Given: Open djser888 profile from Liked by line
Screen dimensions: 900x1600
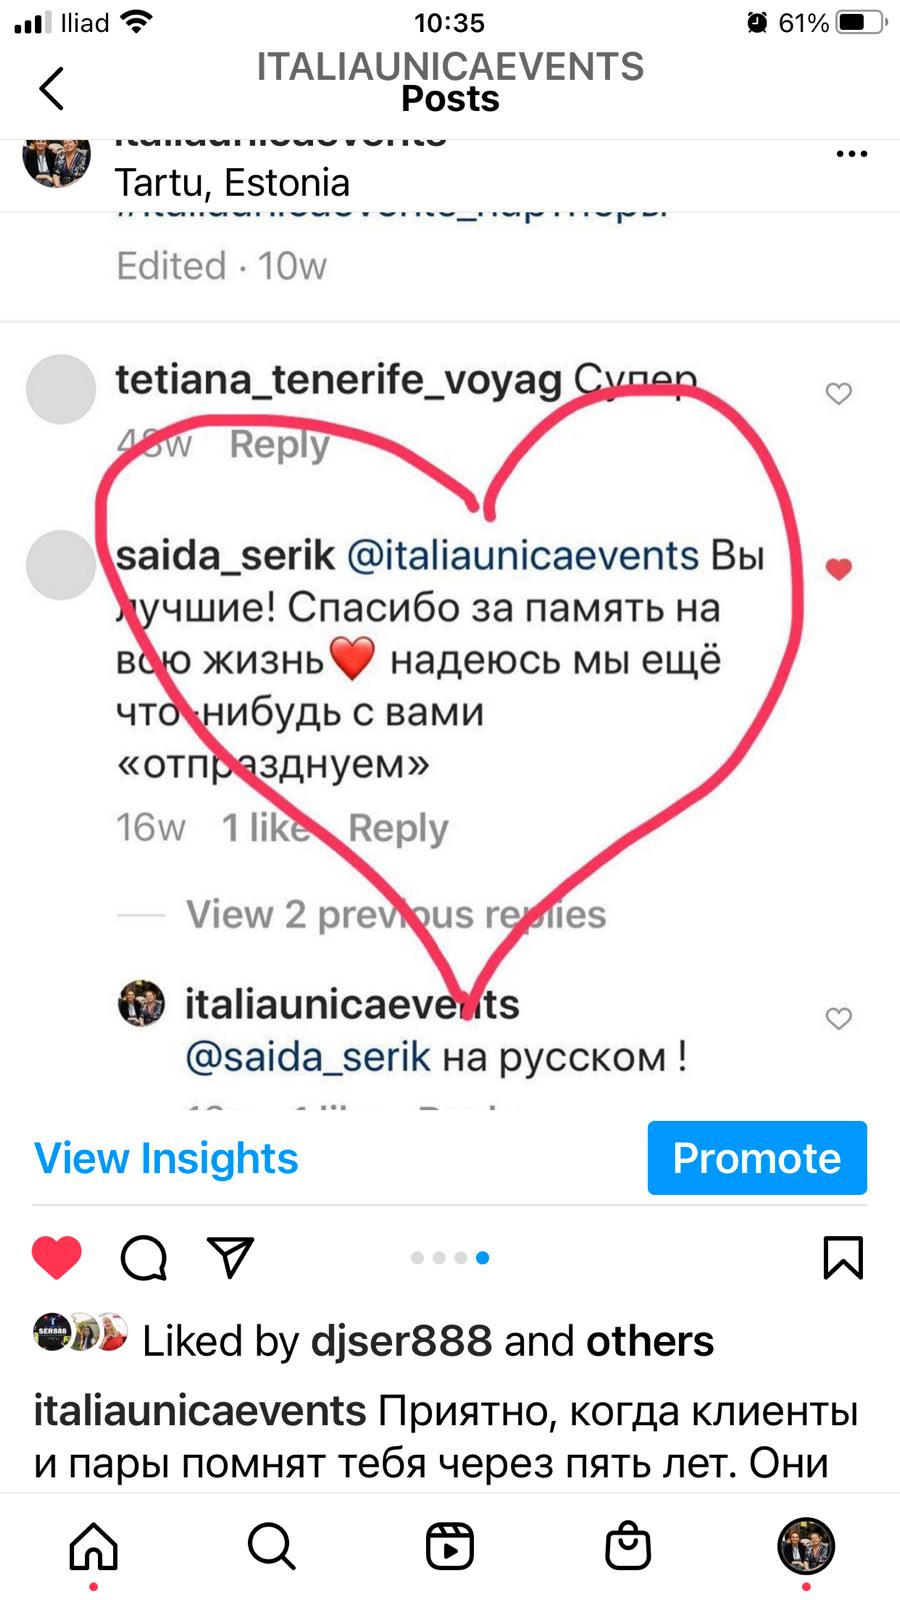Looking at the screenshot, I should [x=401, y=1341].
